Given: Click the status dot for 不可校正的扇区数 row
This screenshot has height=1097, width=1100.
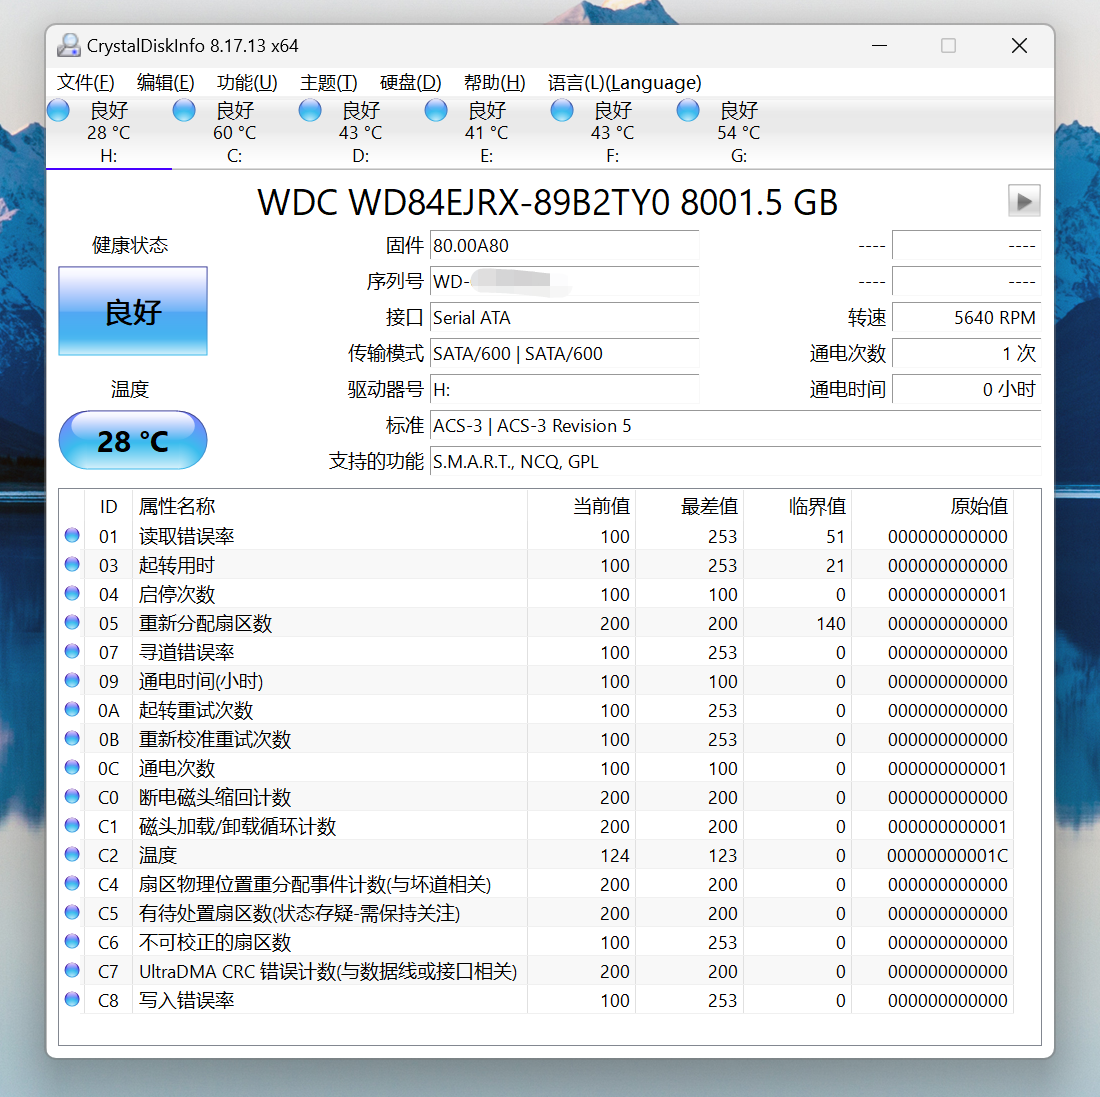Looking at the screenshot, I should (x=72, y=941).
